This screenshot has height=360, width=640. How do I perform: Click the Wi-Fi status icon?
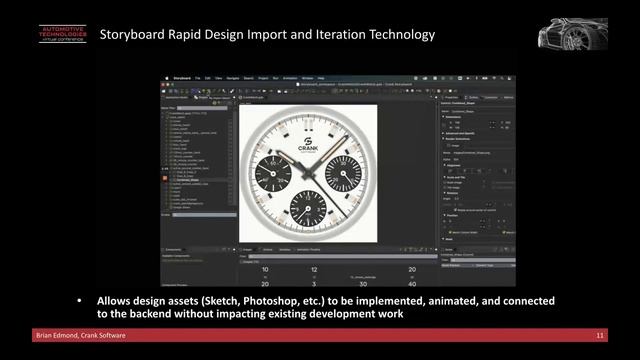(494, 78)
